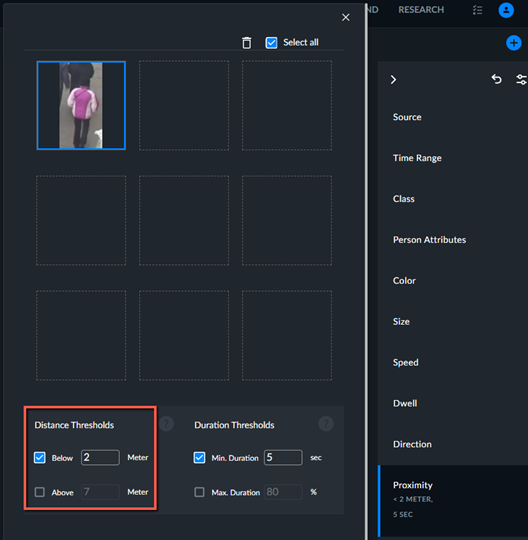Click the undo reset arrow icon
Image resolution: width=528 pixels, height=540 pixels.
point(496,79)
